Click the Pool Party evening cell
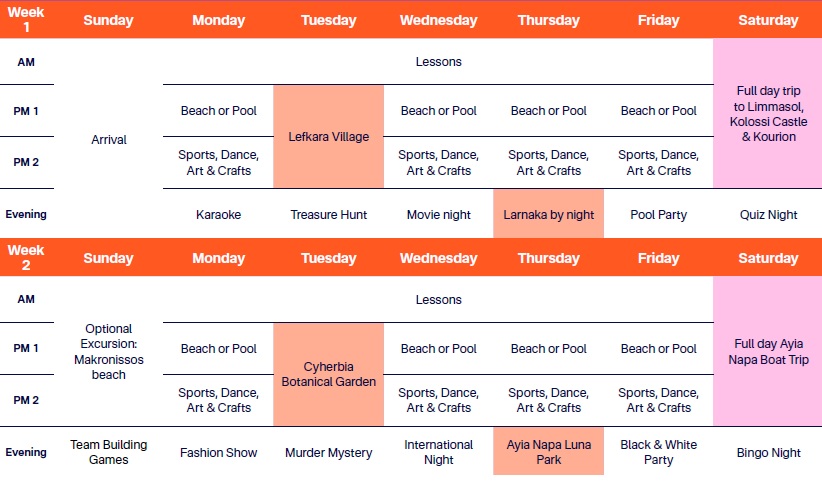 658,214
